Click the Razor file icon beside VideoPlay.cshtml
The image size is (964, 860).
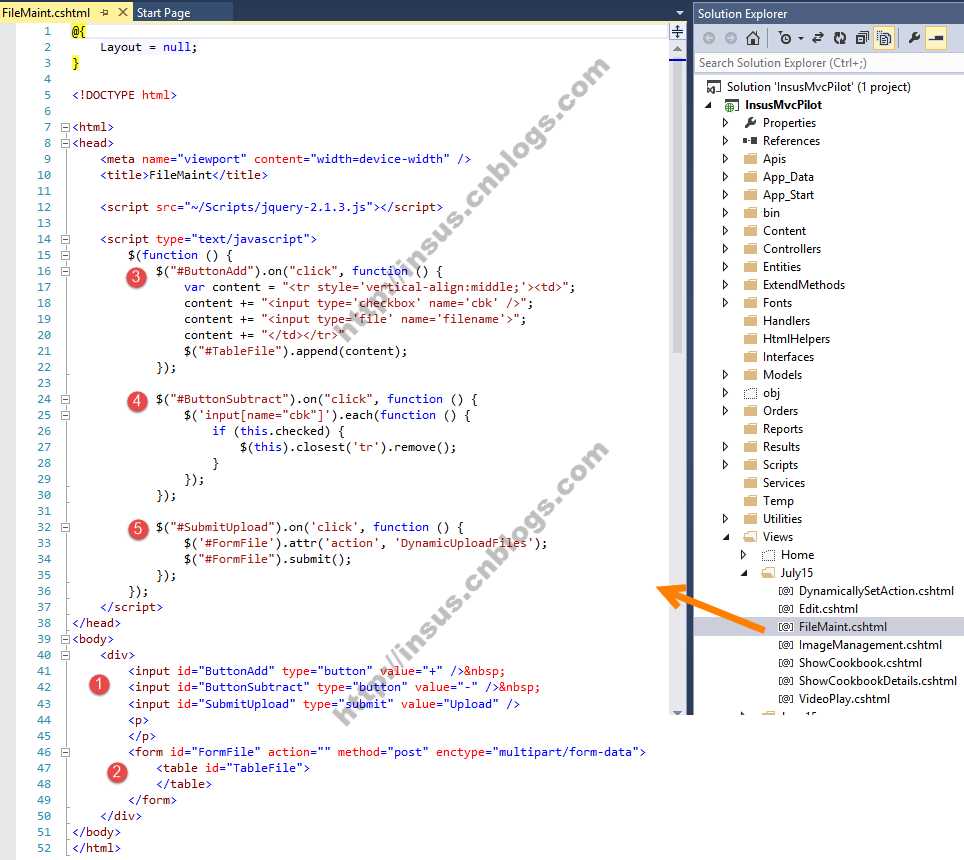click(x=785, y=699)
